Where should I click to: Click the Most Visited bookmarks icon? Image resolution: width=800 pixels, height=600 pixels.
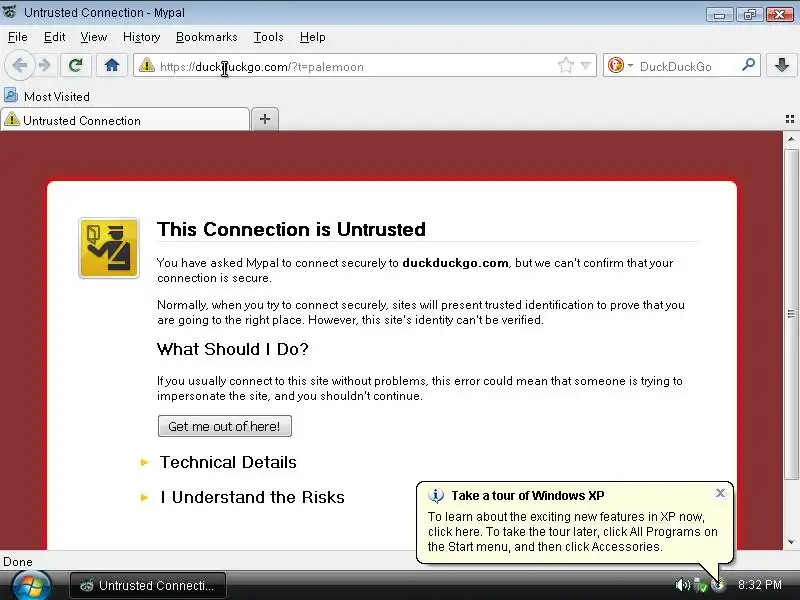tap(11, 95)
